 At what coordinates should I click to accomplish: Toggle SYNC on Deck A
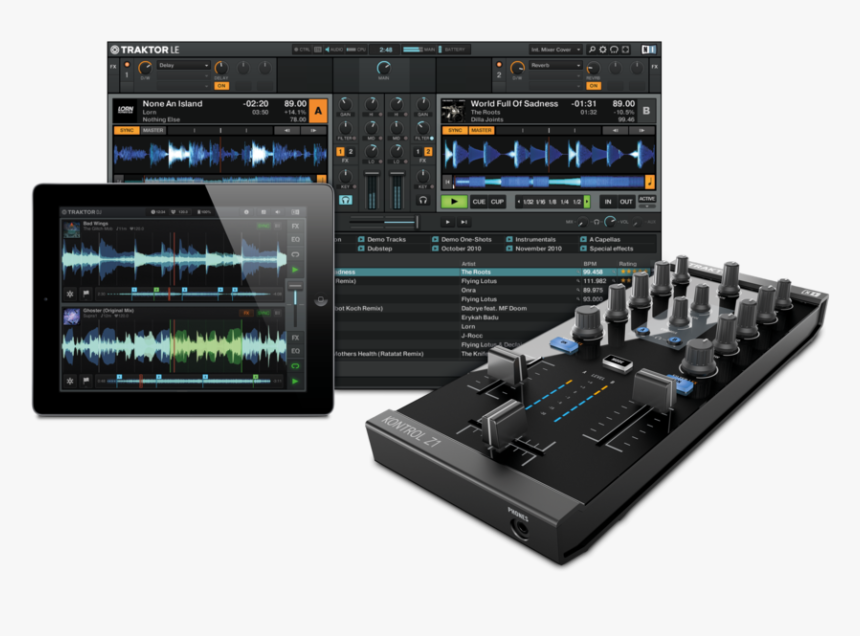[x=127, y=130]
